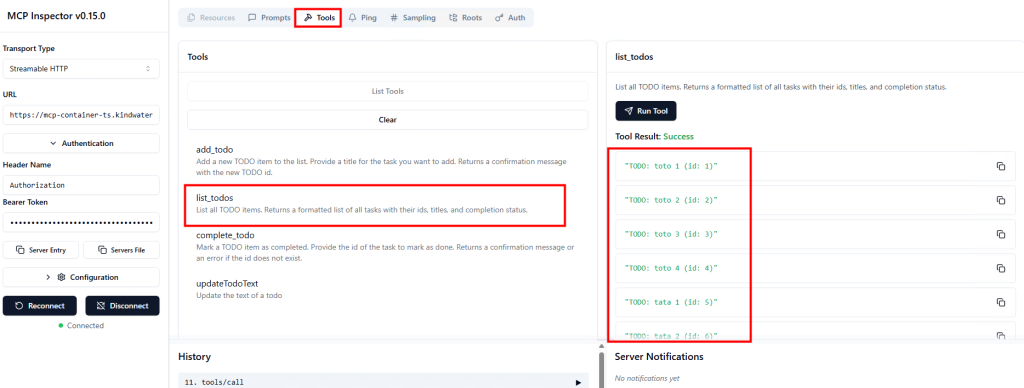Viewport: 1024px width, 388px height.
Task: Go to the Auth tab
Action: 510,18
